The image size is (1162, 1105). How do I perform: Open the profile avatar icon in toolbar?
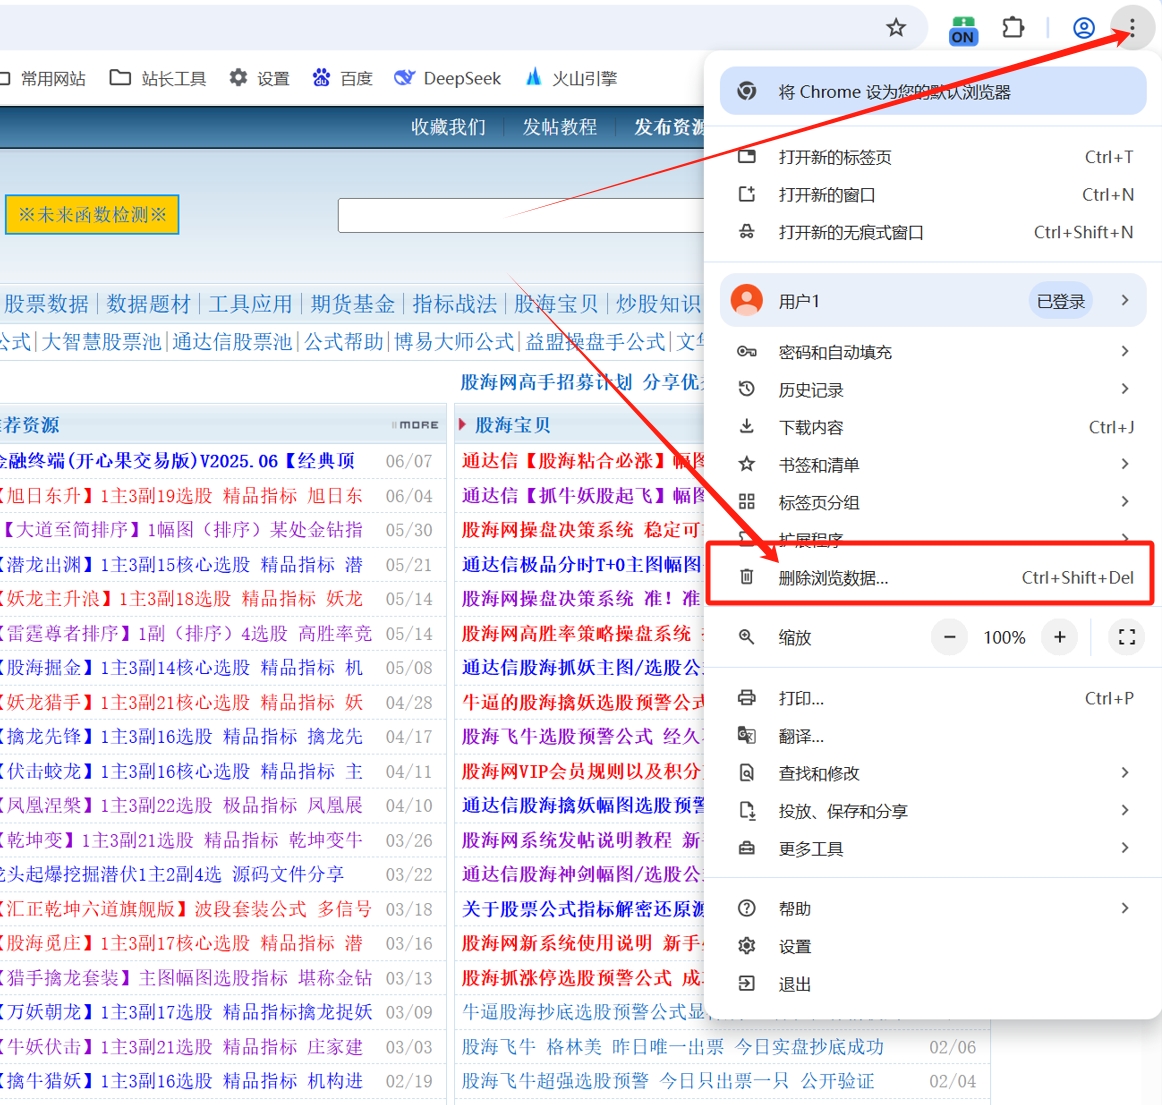click(x=1083, y=28)
